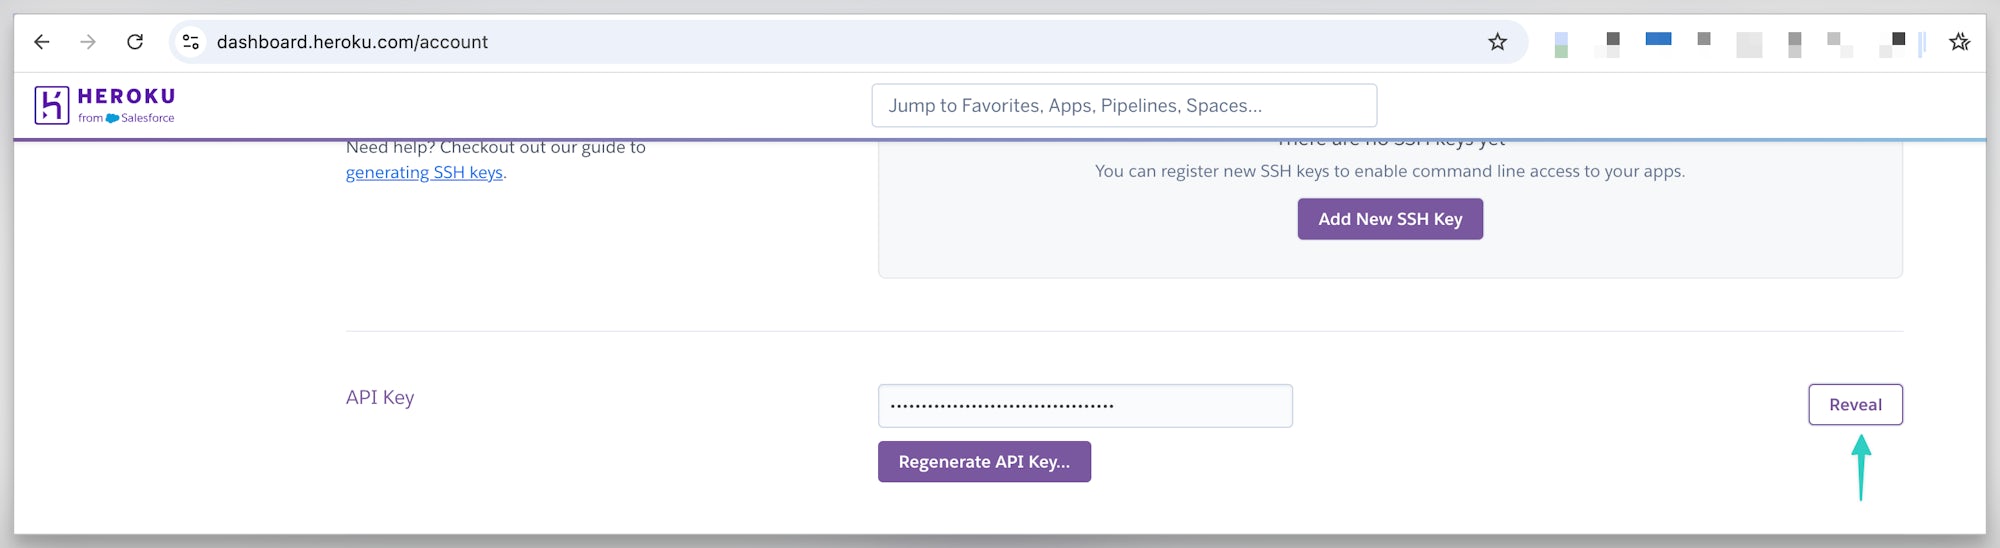This screenshot has width=2000, height=548.
Task: Click the blue and green extension icon
Action: [x=1561, y=45]
